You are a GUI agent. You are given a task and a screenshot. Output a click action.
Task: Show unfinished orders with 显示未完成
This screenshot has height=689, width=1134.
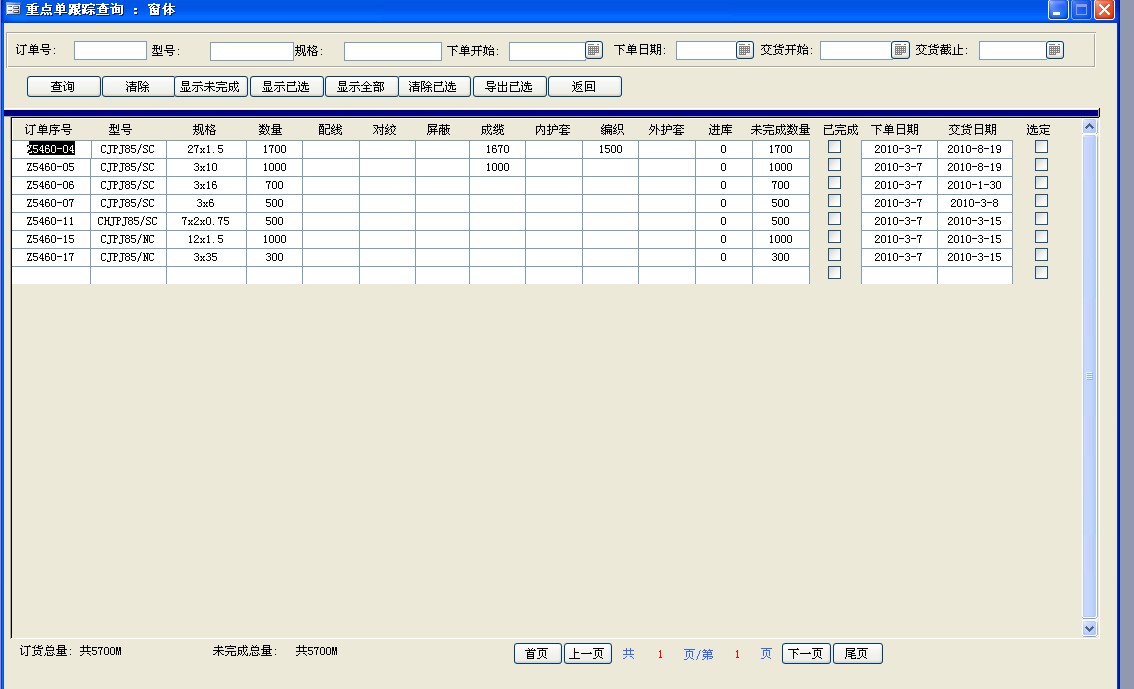pos(210,87)
